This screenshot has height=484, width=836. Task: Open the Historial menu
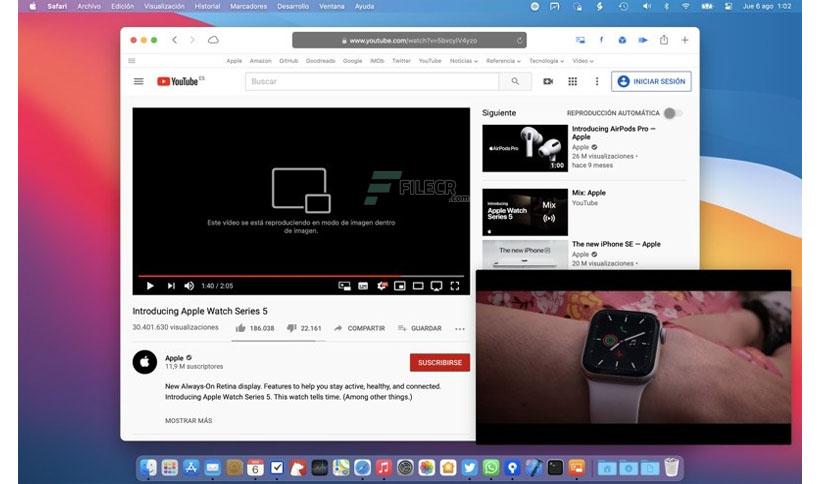tap(207, 6)
